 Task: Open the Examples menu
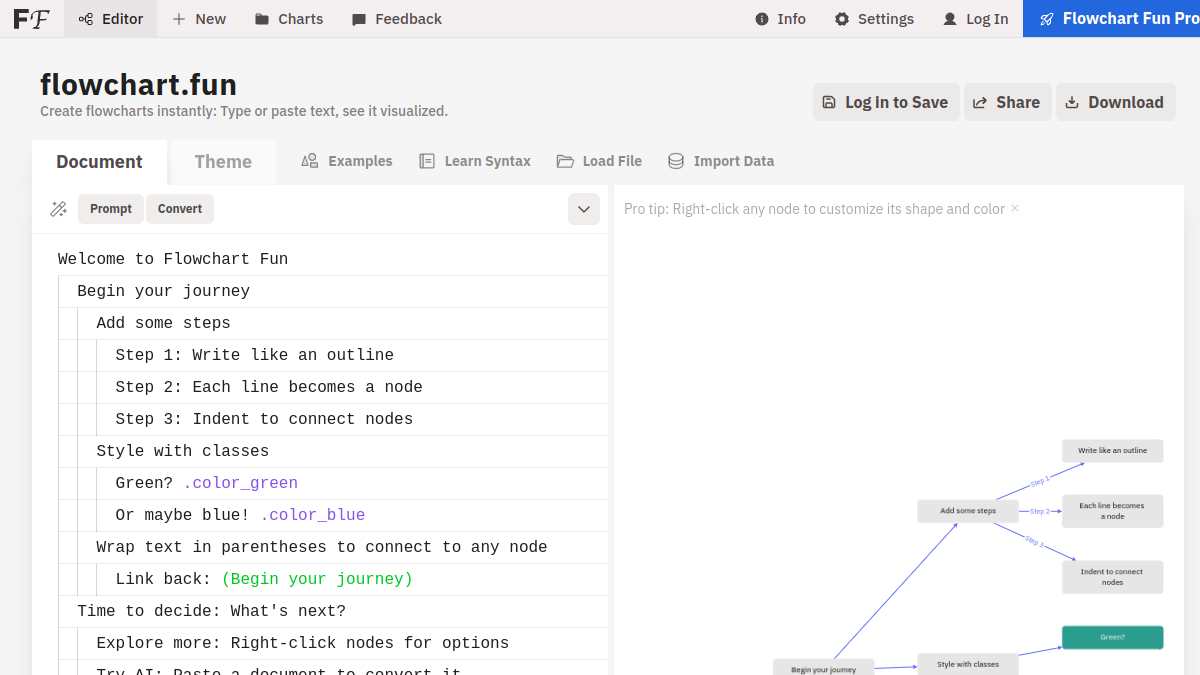[347, 161]
